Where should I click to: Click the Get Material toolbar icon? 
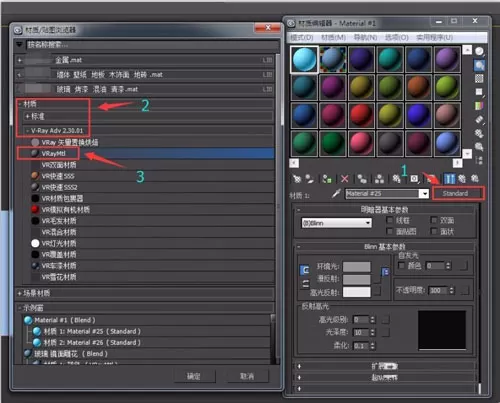(x=297, y=179)
